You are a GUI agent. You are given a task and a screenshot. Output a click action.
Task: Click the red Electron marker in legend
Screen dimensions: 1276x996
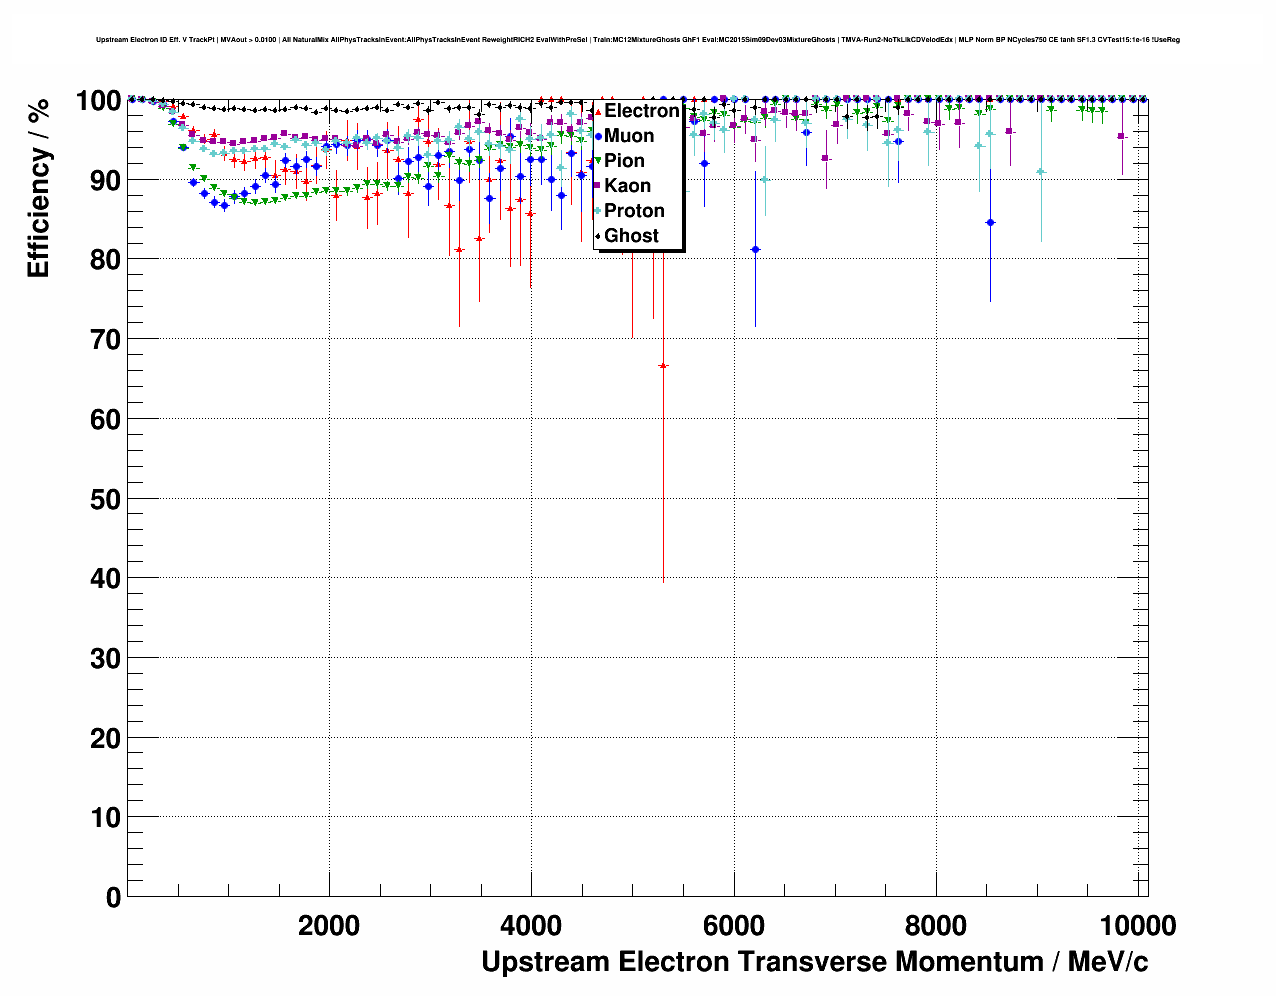(x=598, y=111)
